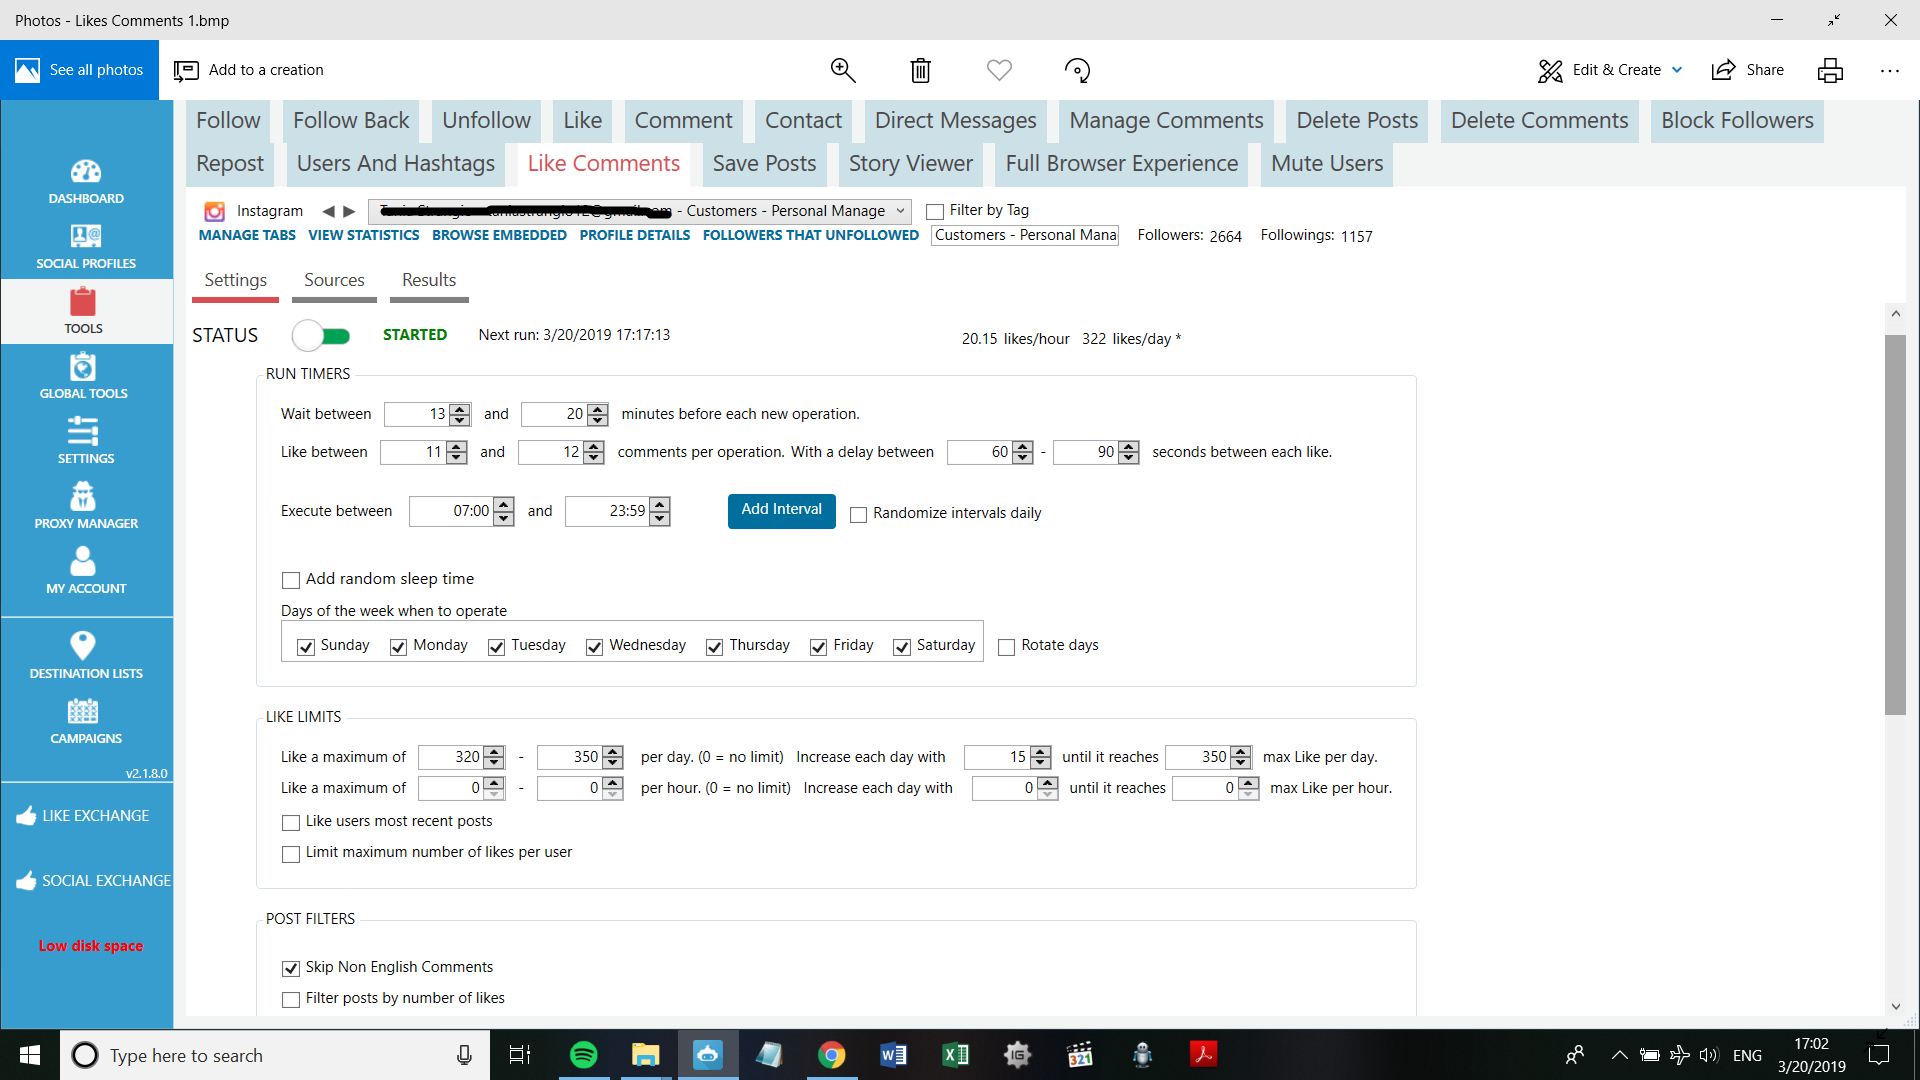Viewport: 1920px width, 1080px height.
Task: Increase the Wait between minimum value
Action: coord(460,409)
